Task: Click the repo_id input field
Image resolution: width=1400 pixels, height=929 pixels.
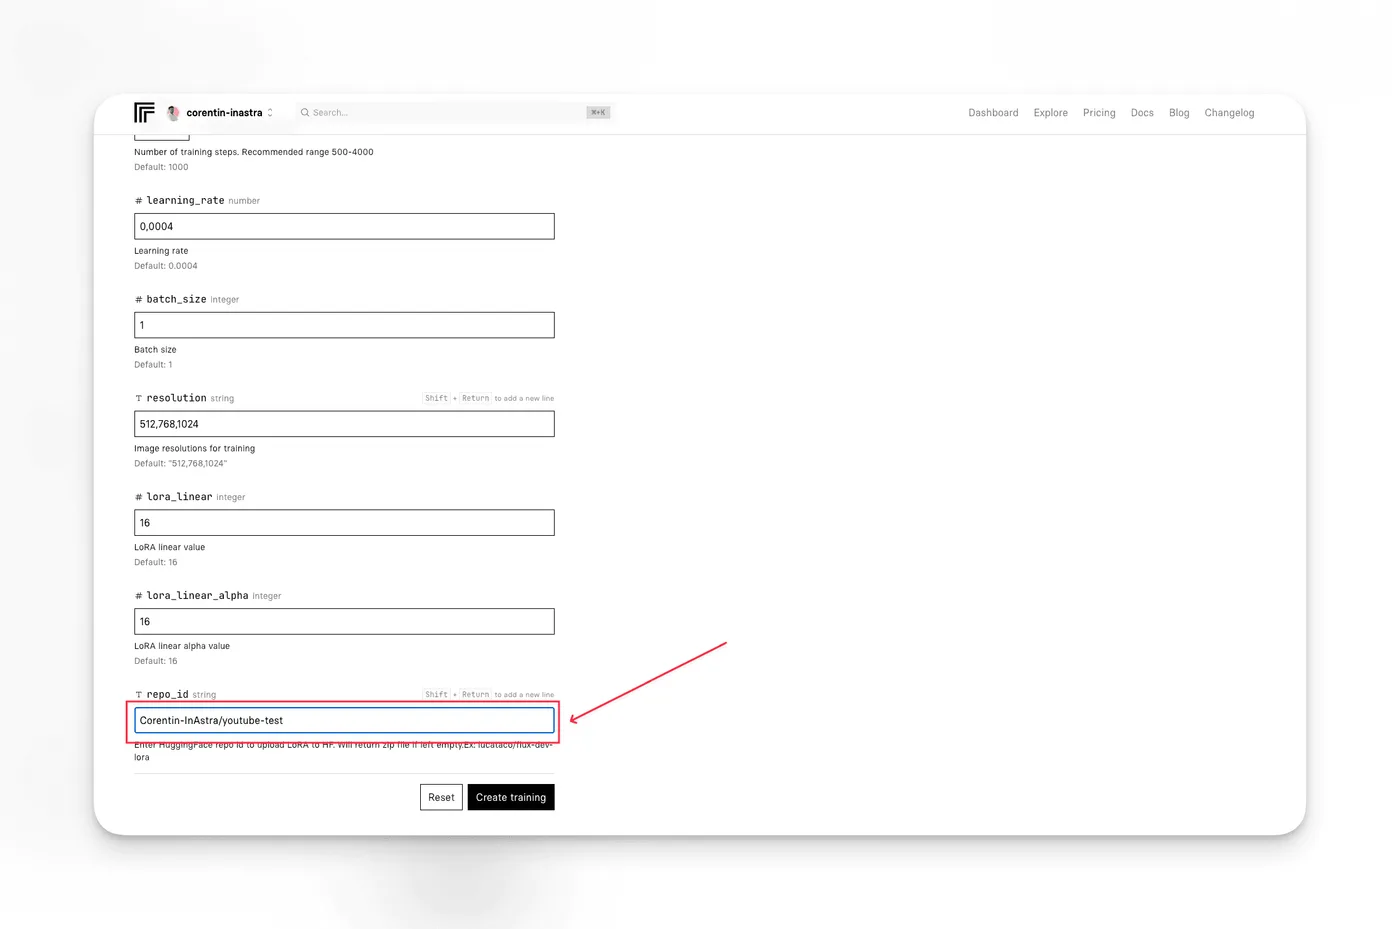Action: point(344,720)
